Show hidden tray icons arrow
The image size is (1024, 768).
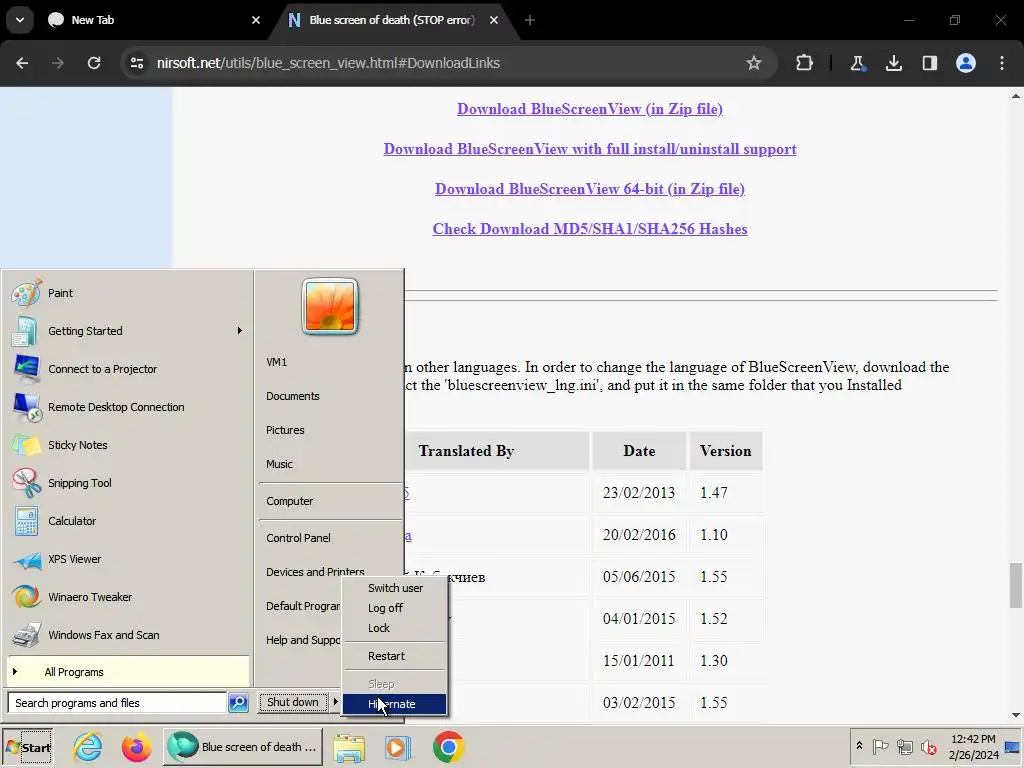[x=859, y=746]
